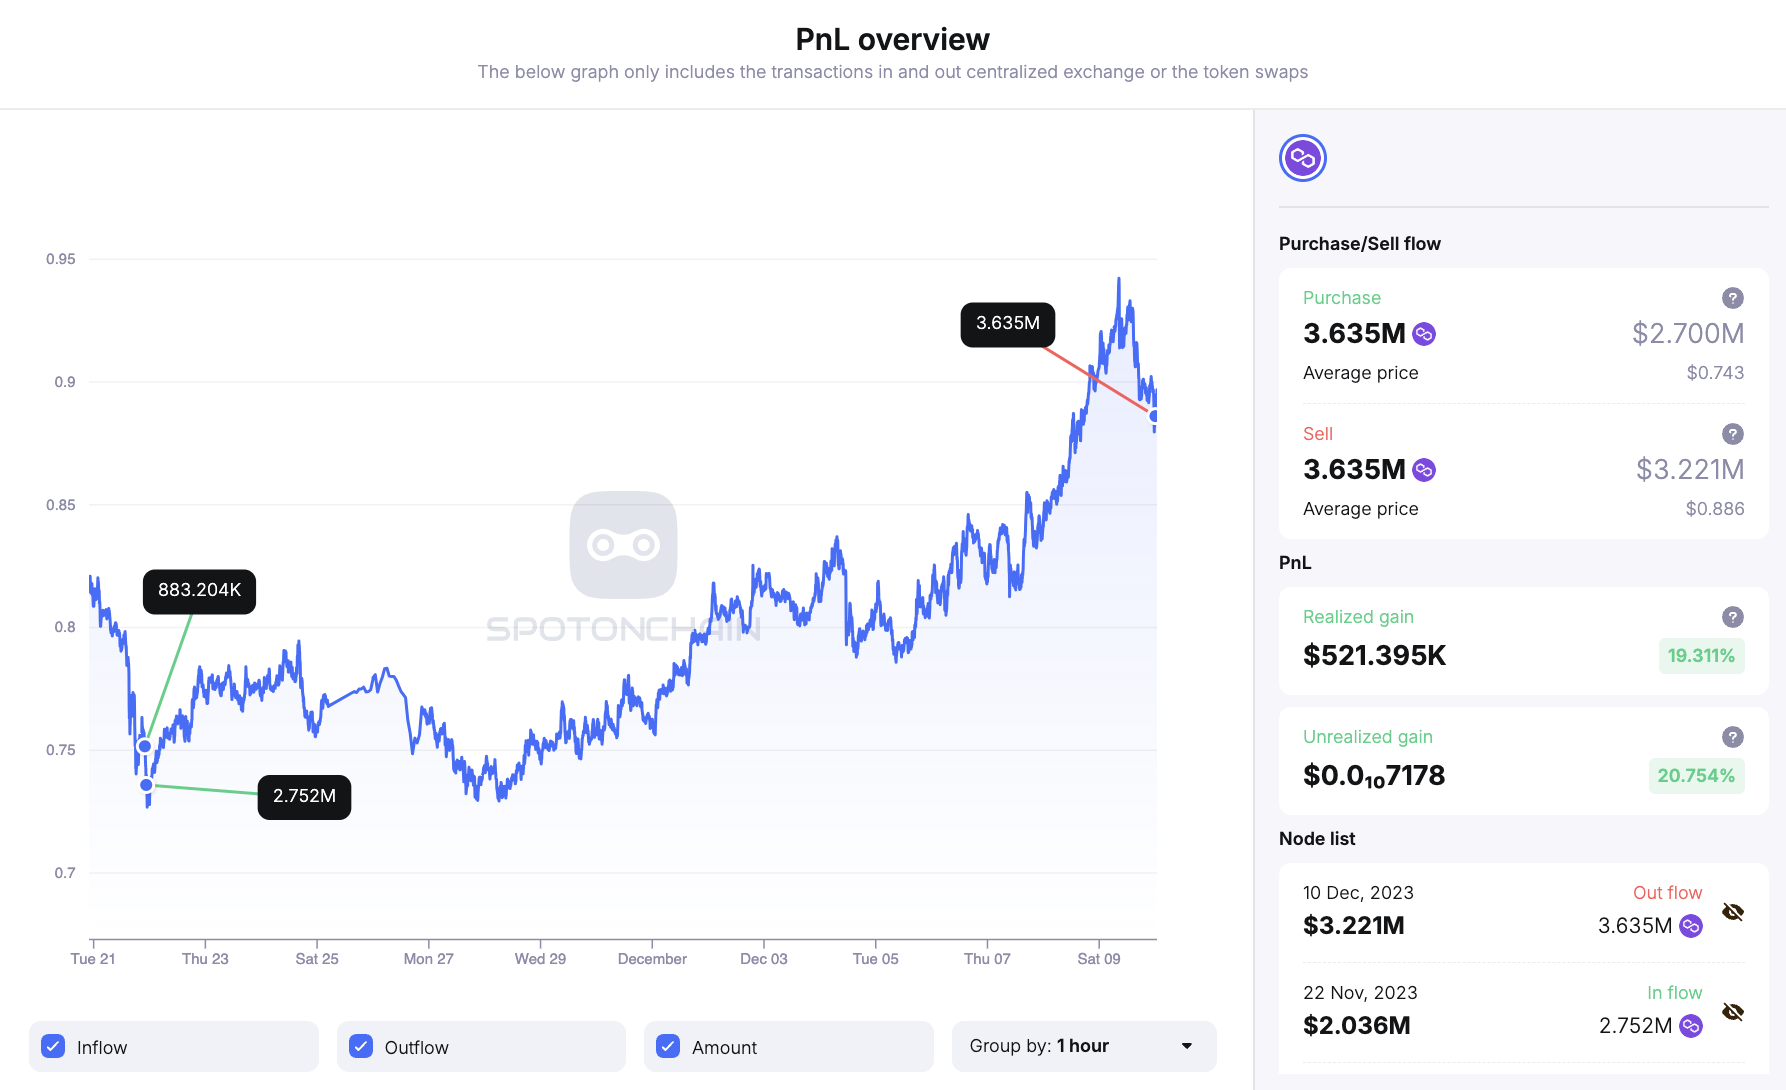
Task: Click token icon next to Purchase 3.635M
Action: (x=1424, y=334)
